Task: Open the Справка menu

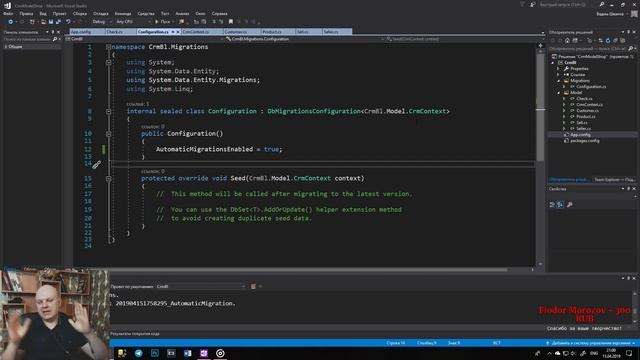Action: point(219,13)
